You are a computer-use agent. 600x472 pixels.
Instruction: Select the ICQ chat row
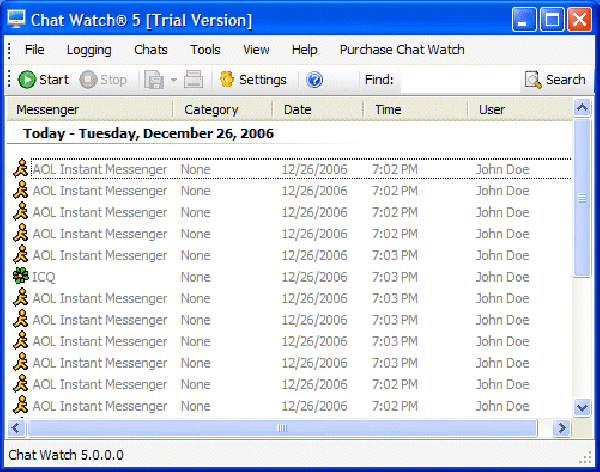[x=290, y=277]
